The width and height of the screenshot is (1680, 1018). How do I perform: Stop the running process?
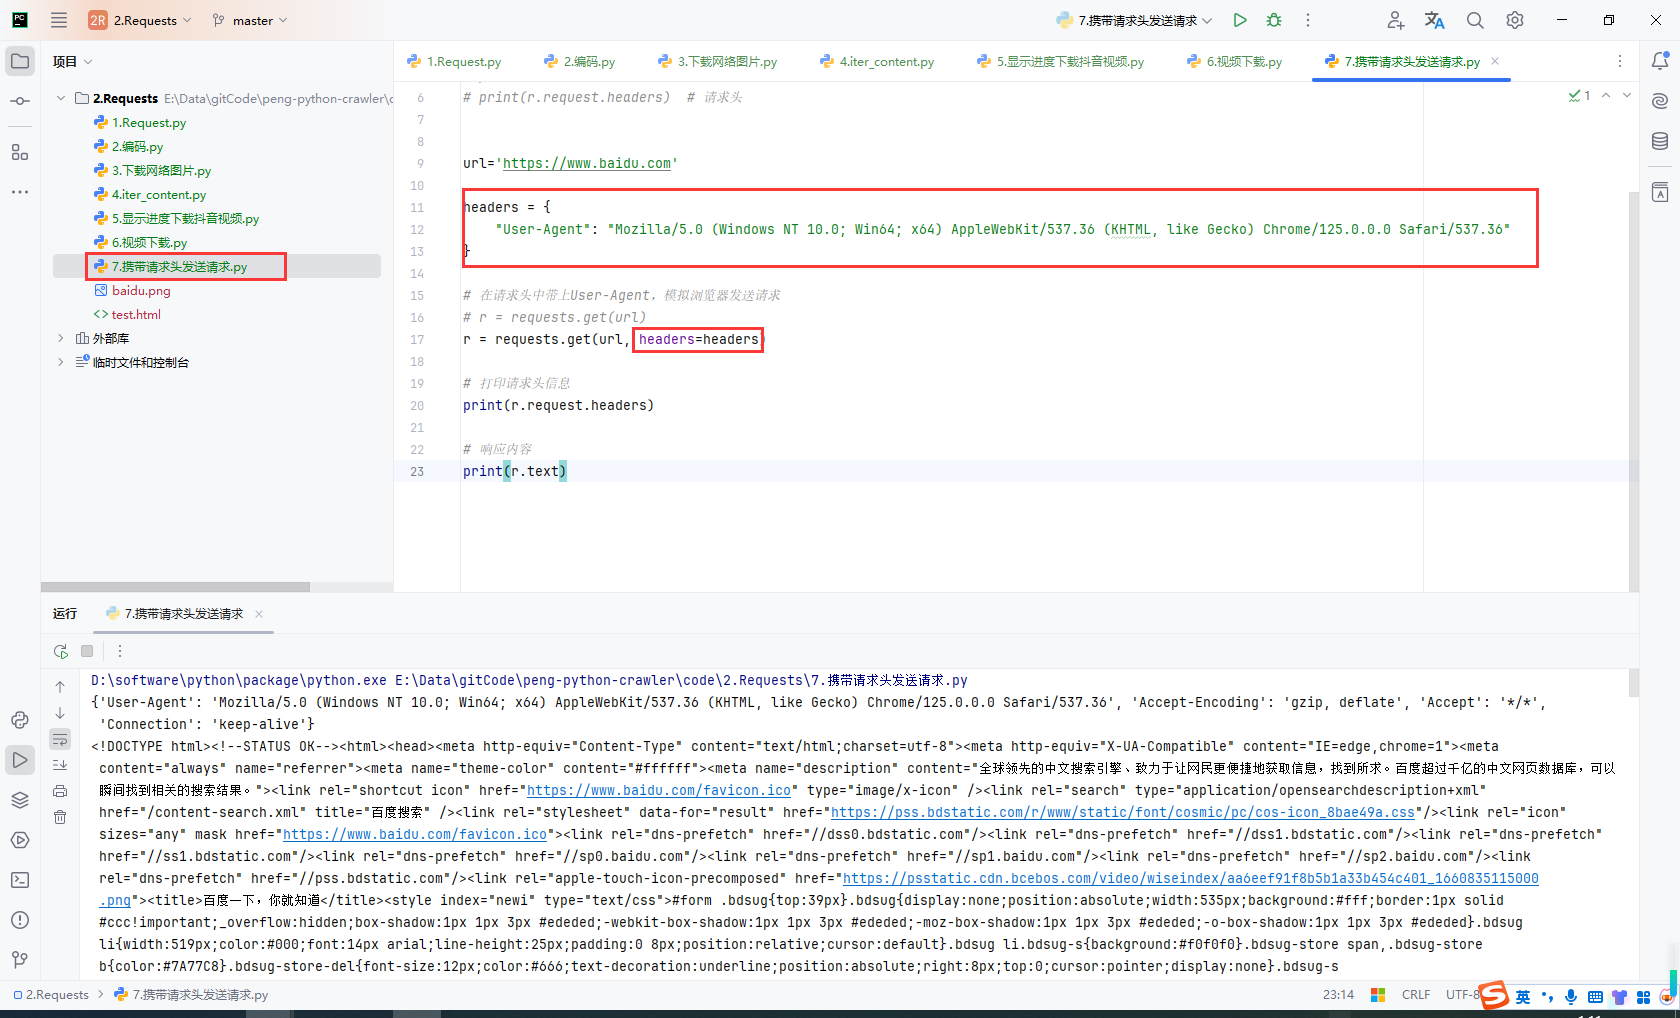[x=87, y=651]
